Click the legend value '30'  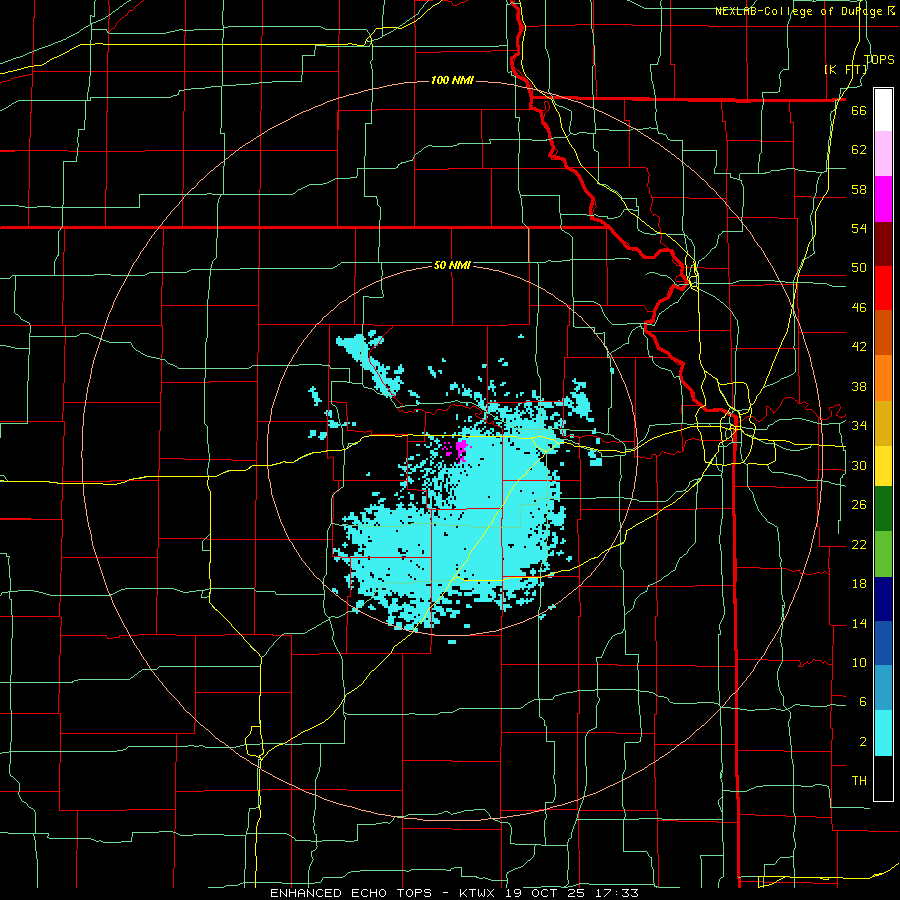(x=859, y=465)
